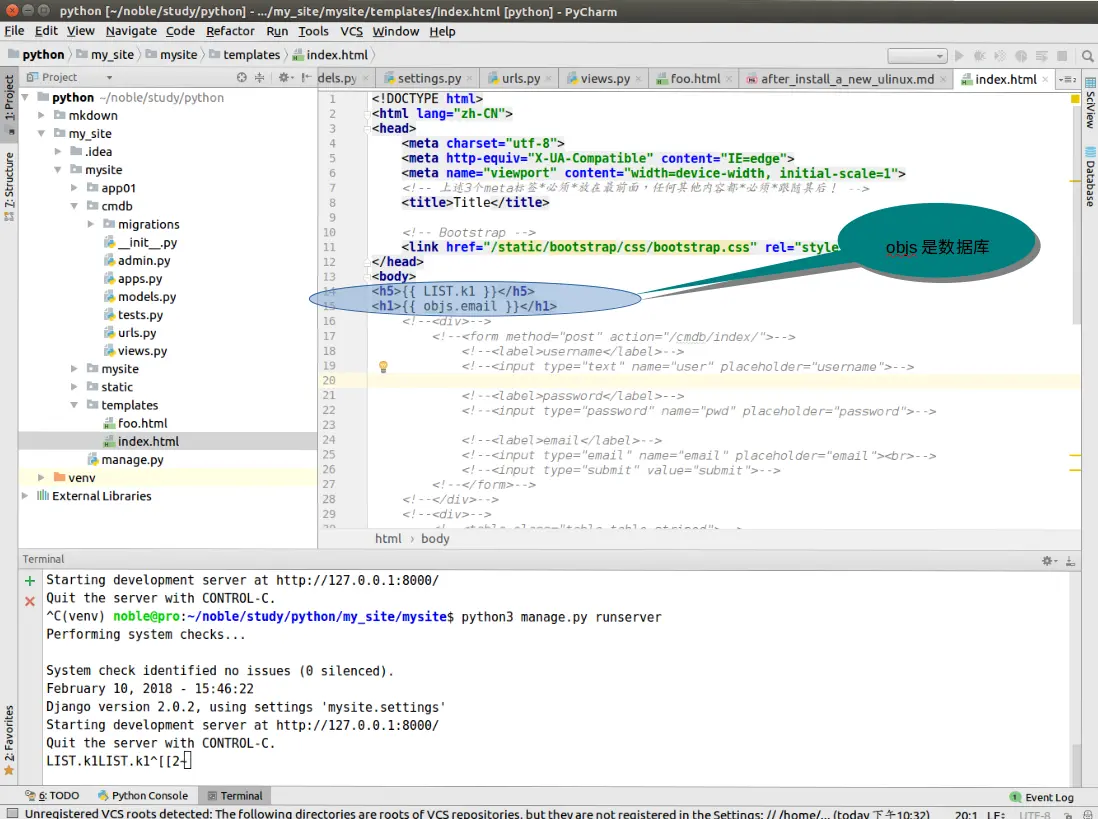This screenshot has width=1098, height=819.
Task: Click the scroll from source target icon
Action: (x=242, y=77)
